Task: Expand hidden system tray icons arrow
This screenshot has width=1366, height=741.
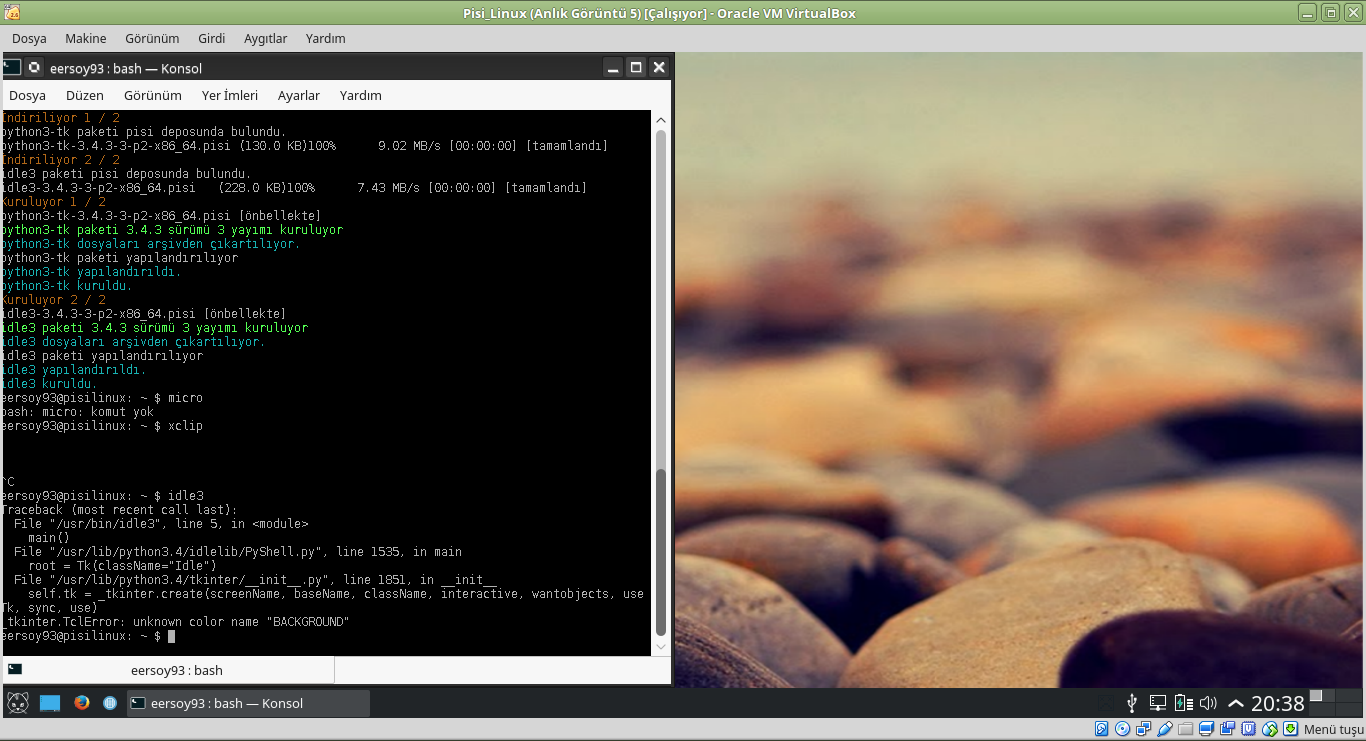Action: point(1236,703)
